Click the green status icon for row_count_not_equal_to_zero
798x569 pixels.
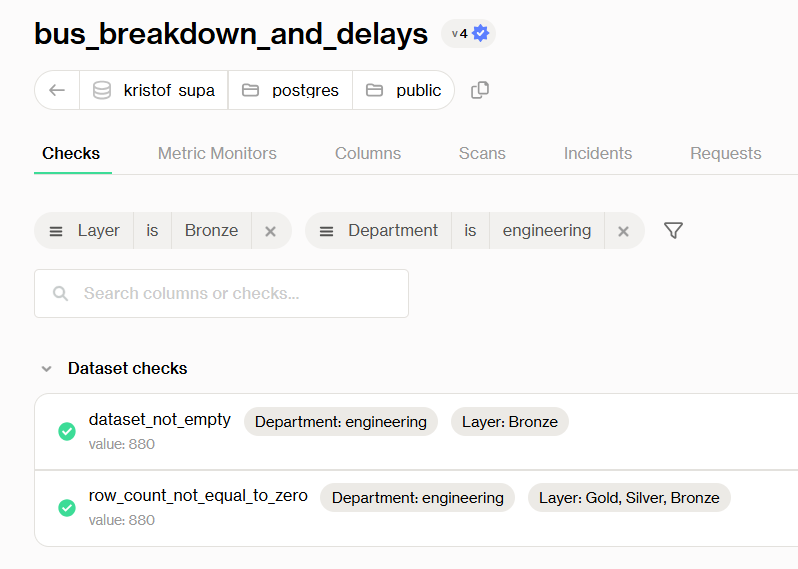pos(67,508)
